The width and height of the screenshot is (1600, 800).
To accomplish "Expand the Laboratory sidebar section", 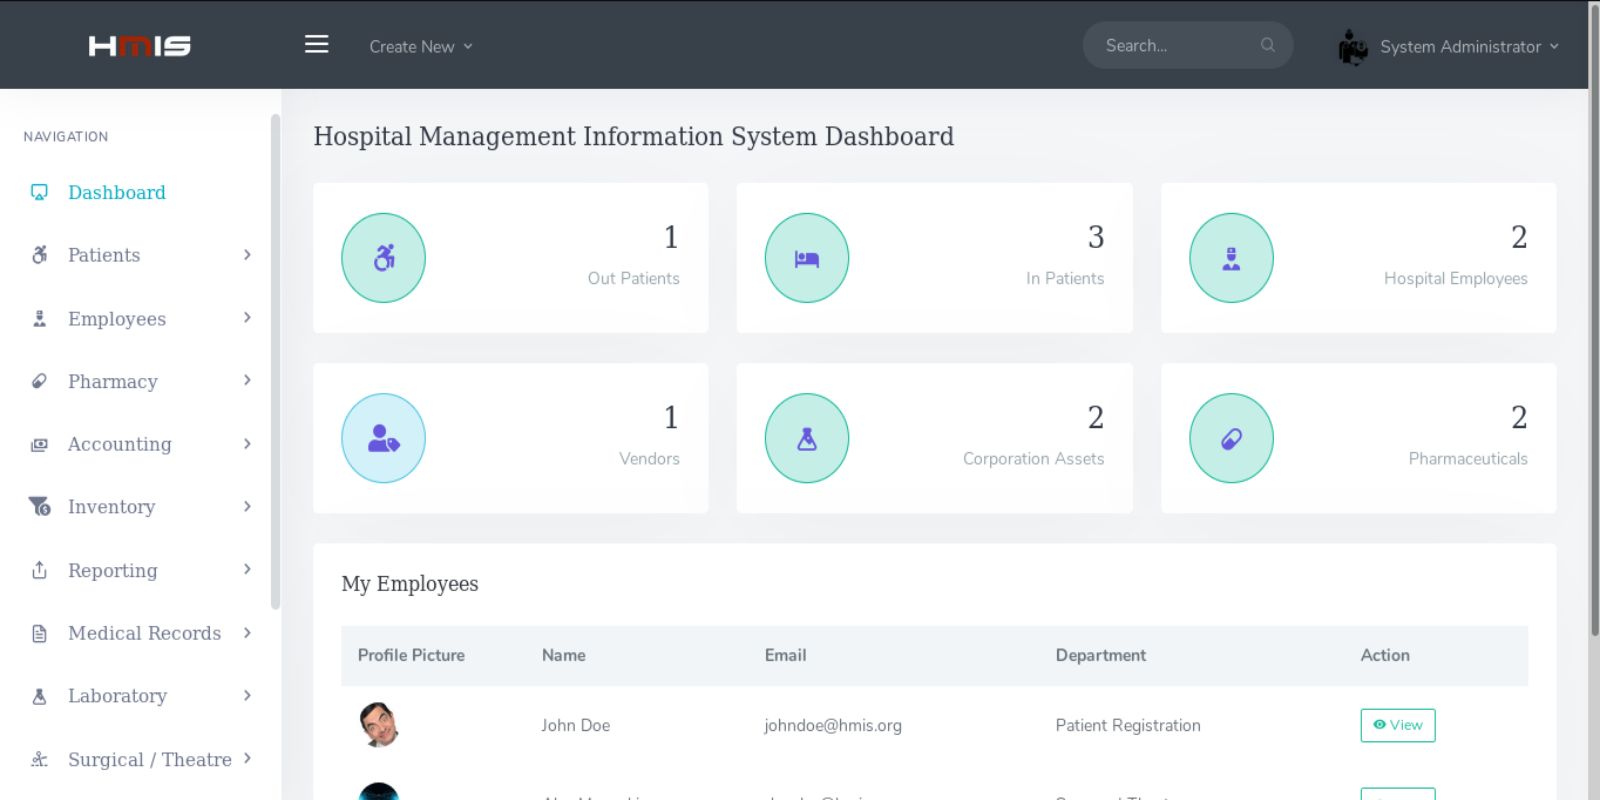I will [140, 696].
